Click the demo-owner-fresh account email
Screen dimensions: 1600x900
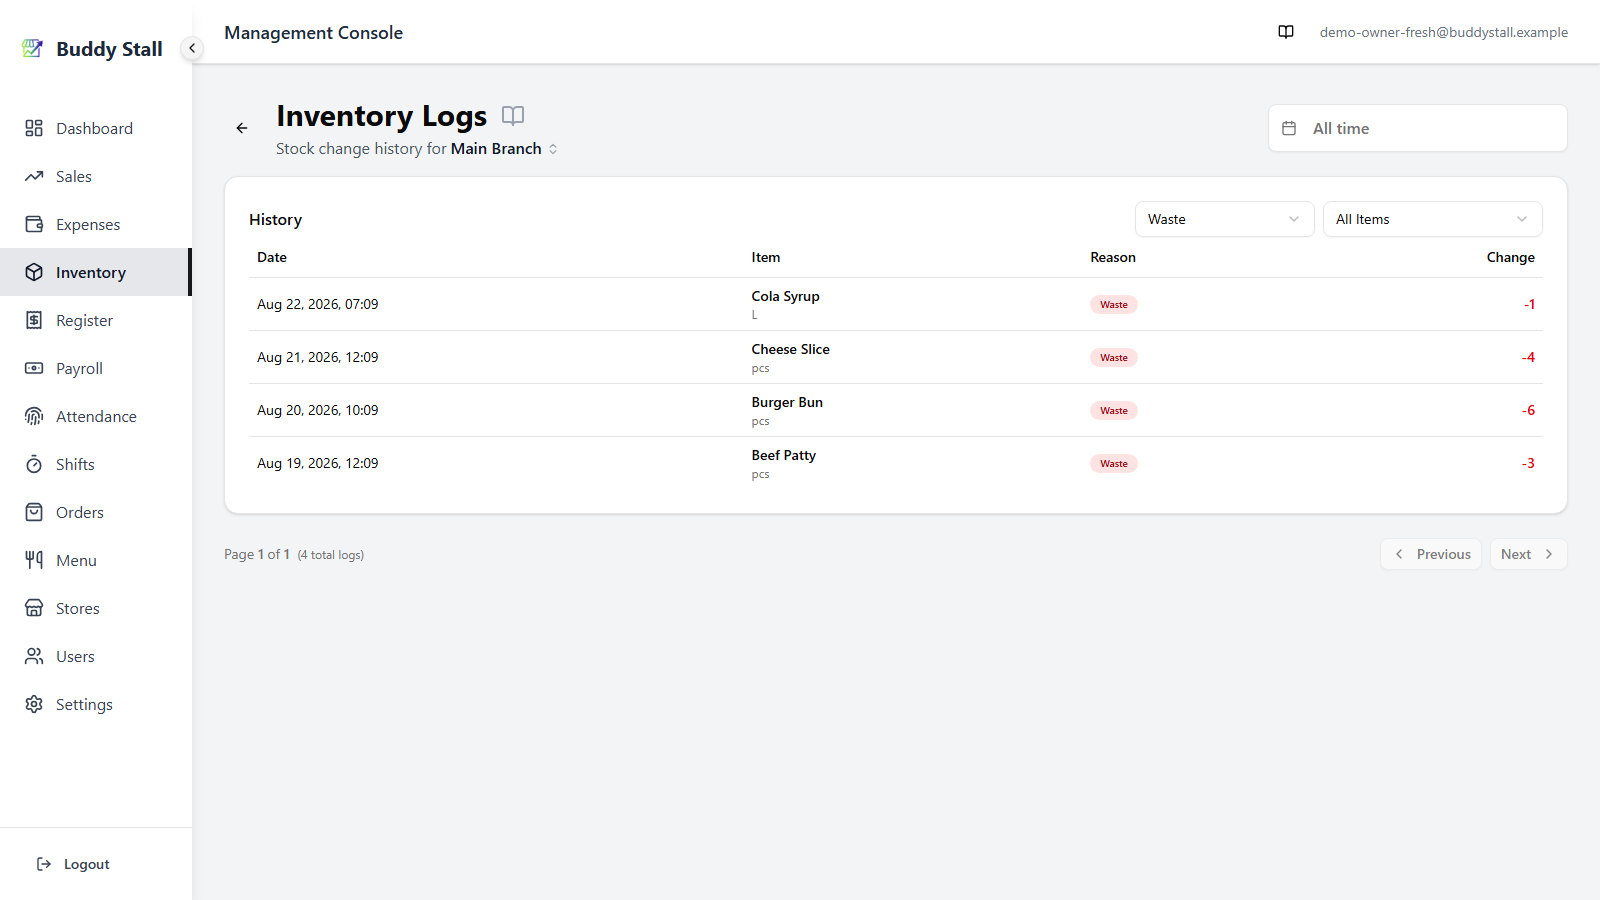1443,32
